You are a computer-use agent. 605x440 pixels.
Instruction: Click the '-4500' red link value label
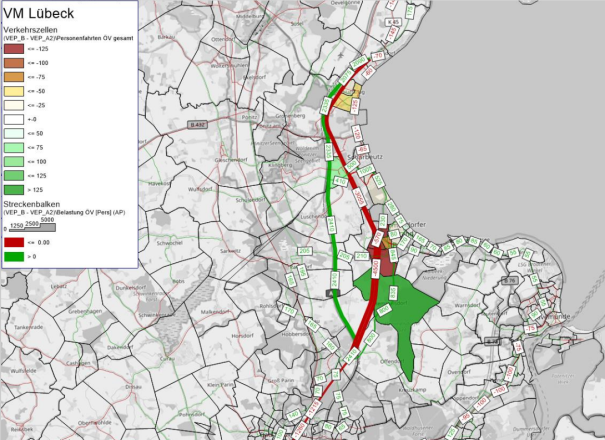click(375, 268)
